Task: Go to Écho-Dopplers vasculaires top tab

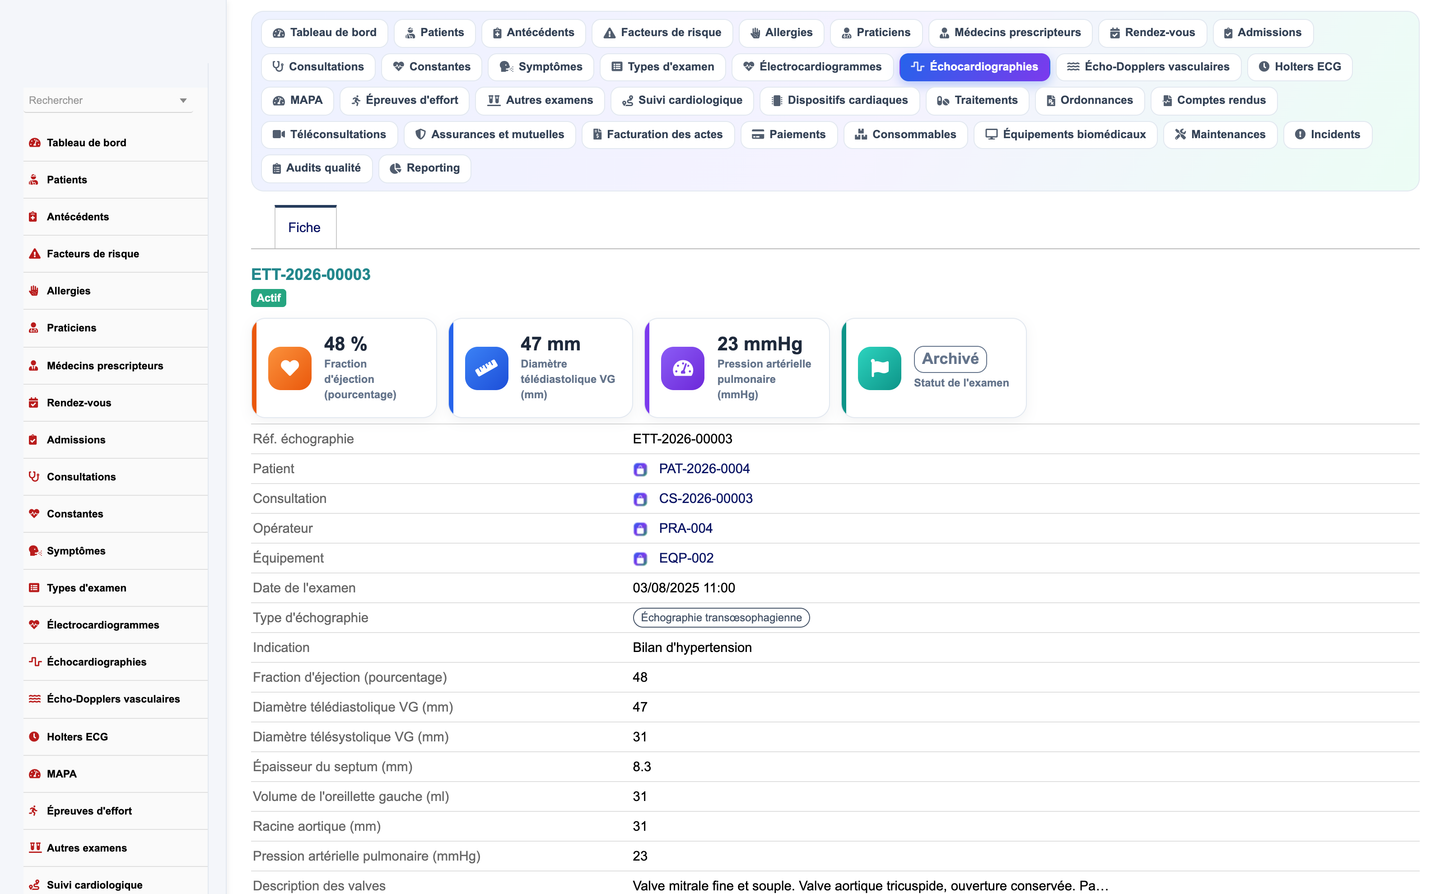Action: coord(1148,67)
